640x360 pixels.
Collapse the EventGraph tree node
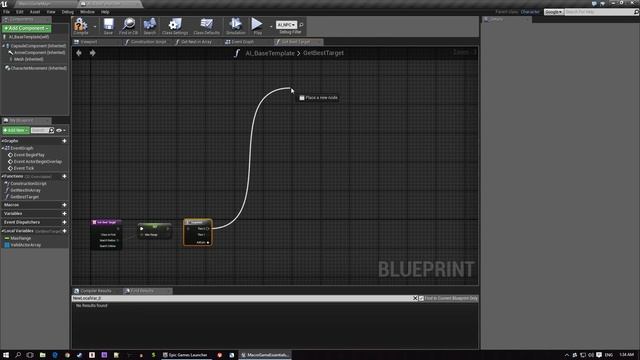(x=3, y=148)
